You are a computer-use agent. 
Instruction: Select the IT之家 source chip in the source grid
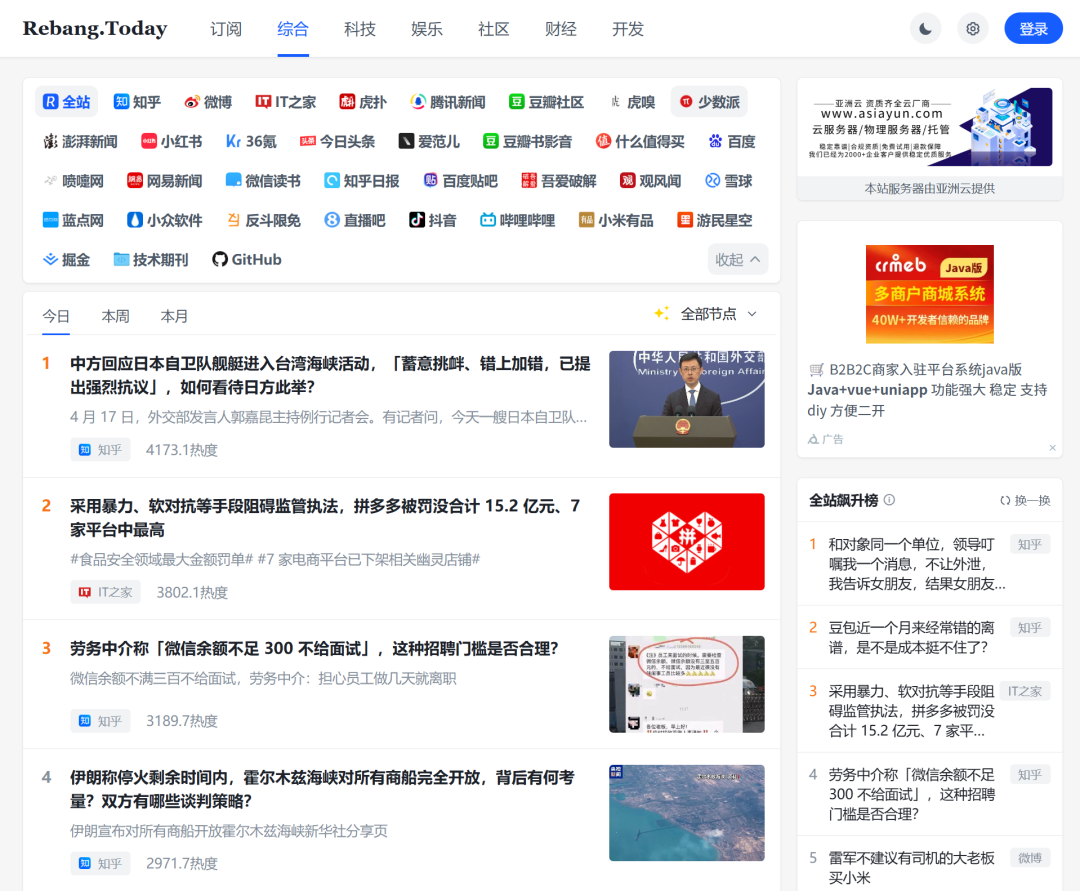(x=285, y=102)
